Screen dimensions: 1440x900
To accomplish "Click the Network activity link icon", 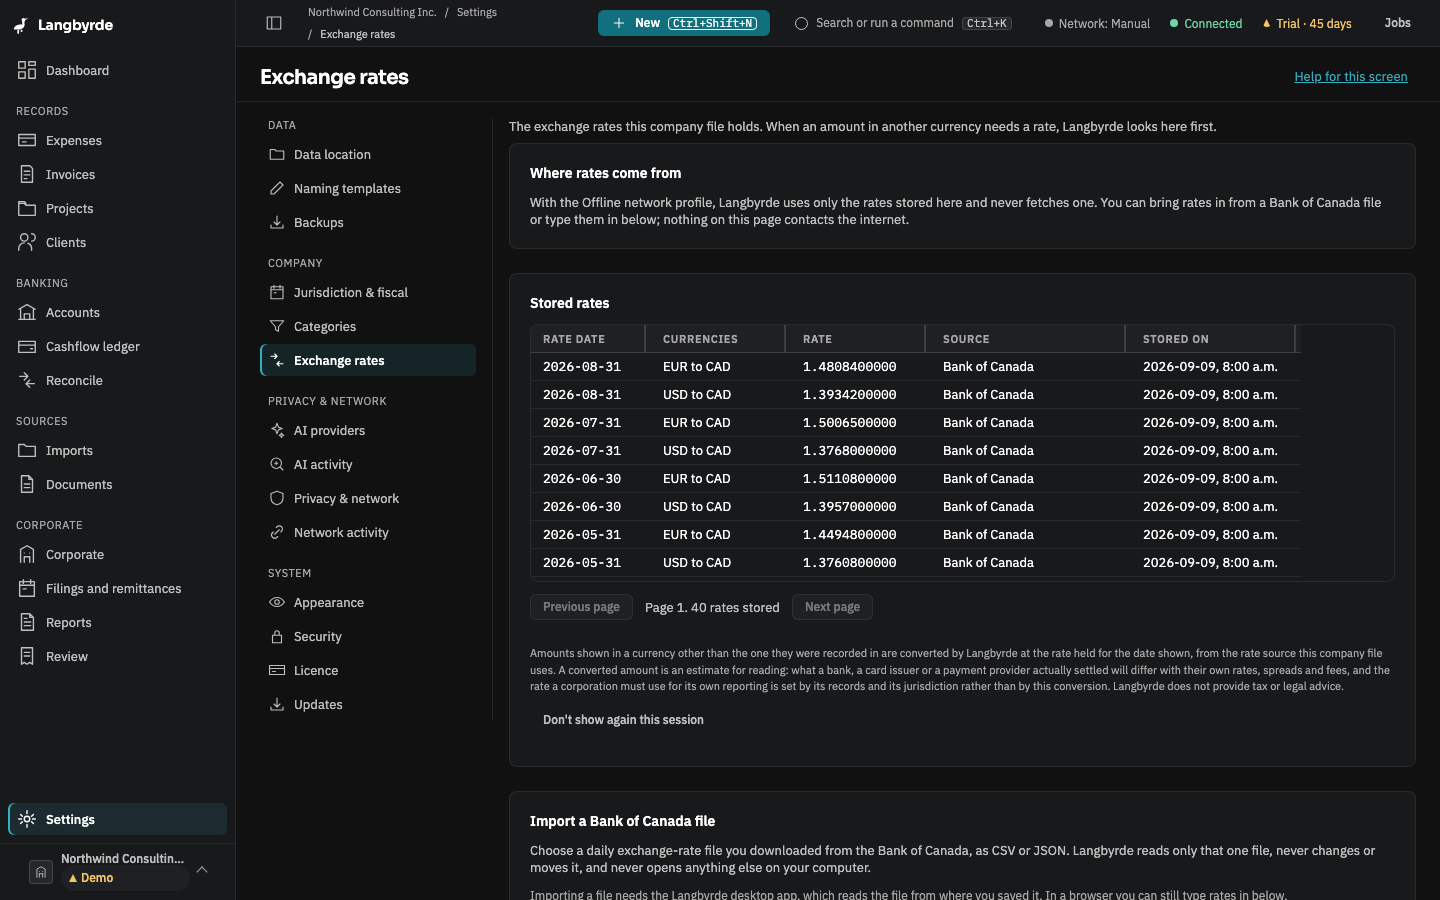I will (x=277, y=532).
